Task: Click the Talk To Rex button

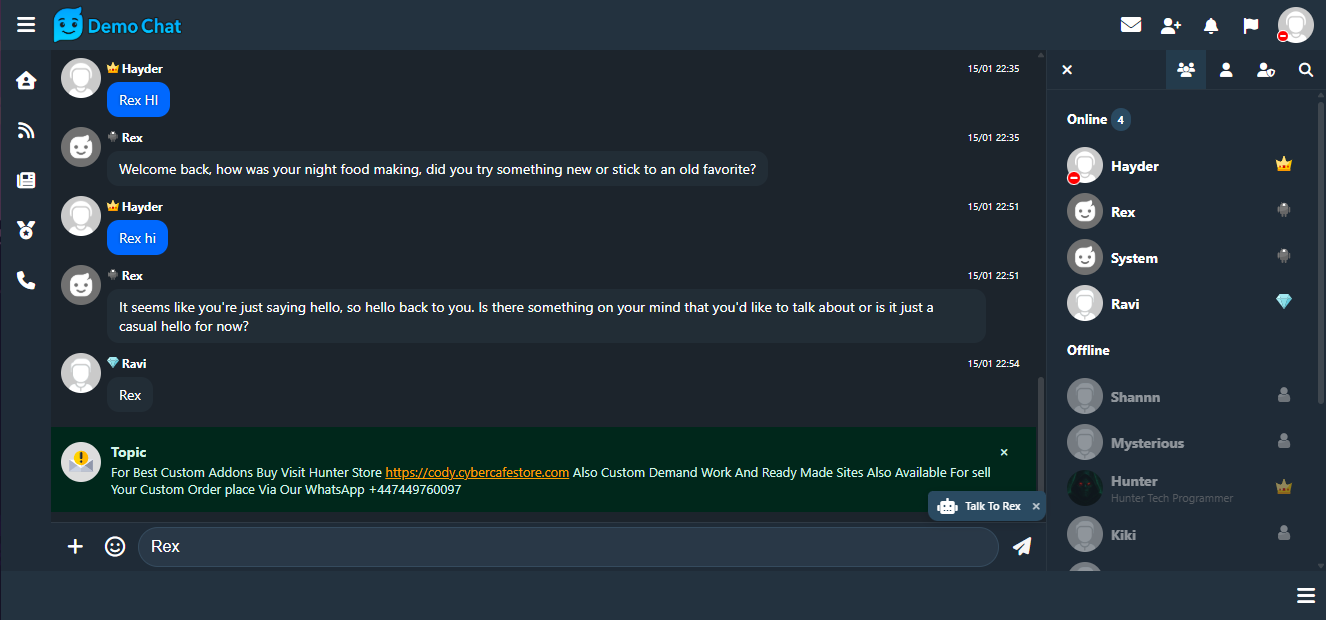Action: 984,507
